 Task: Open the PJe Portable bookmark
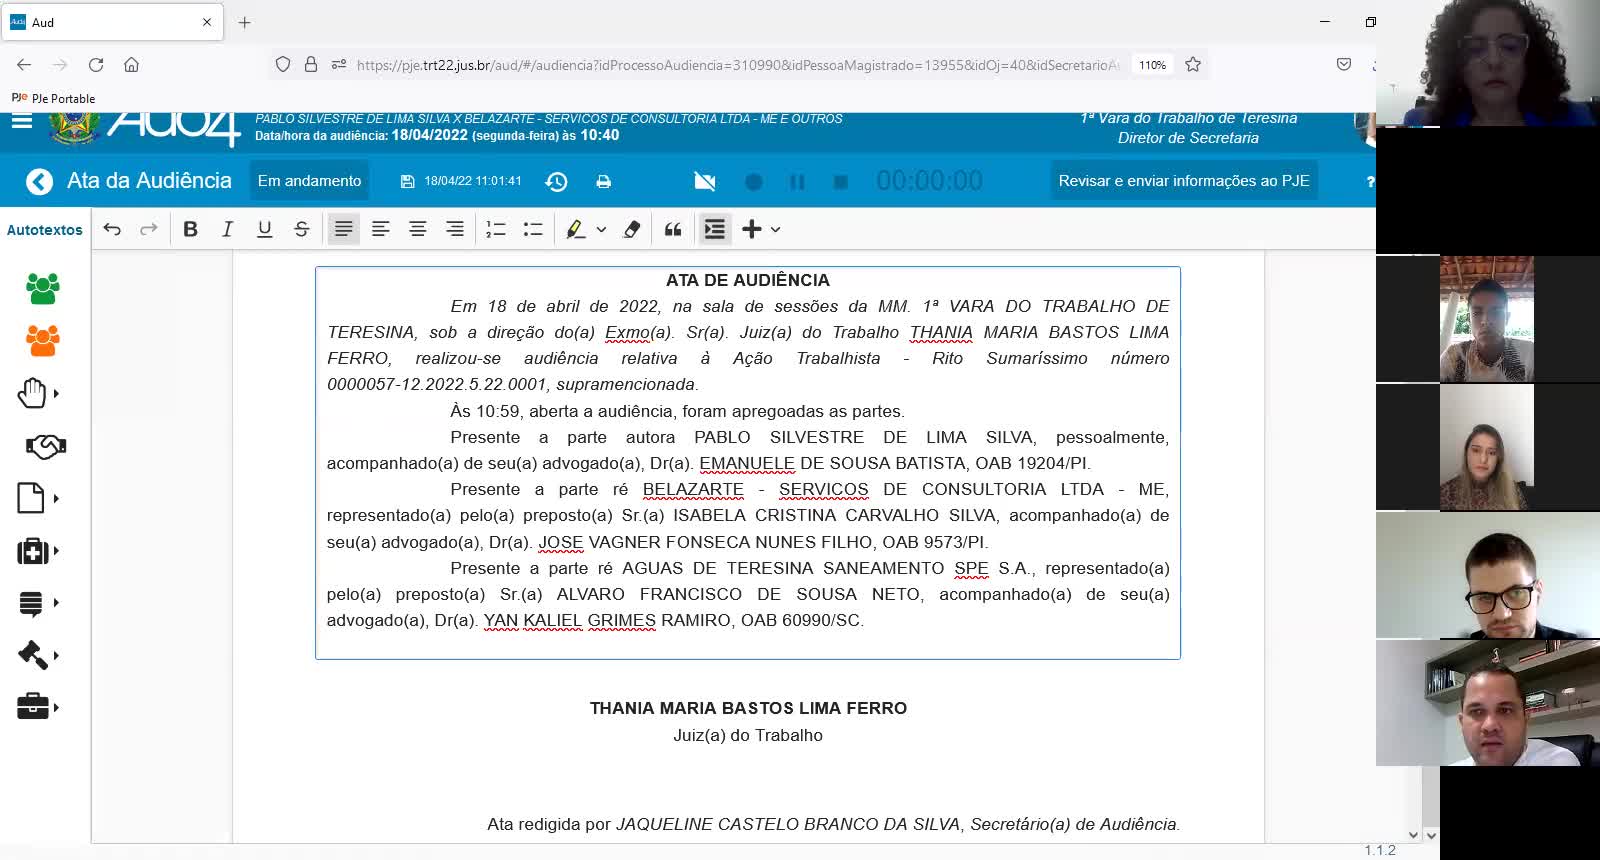pos(54,98)
